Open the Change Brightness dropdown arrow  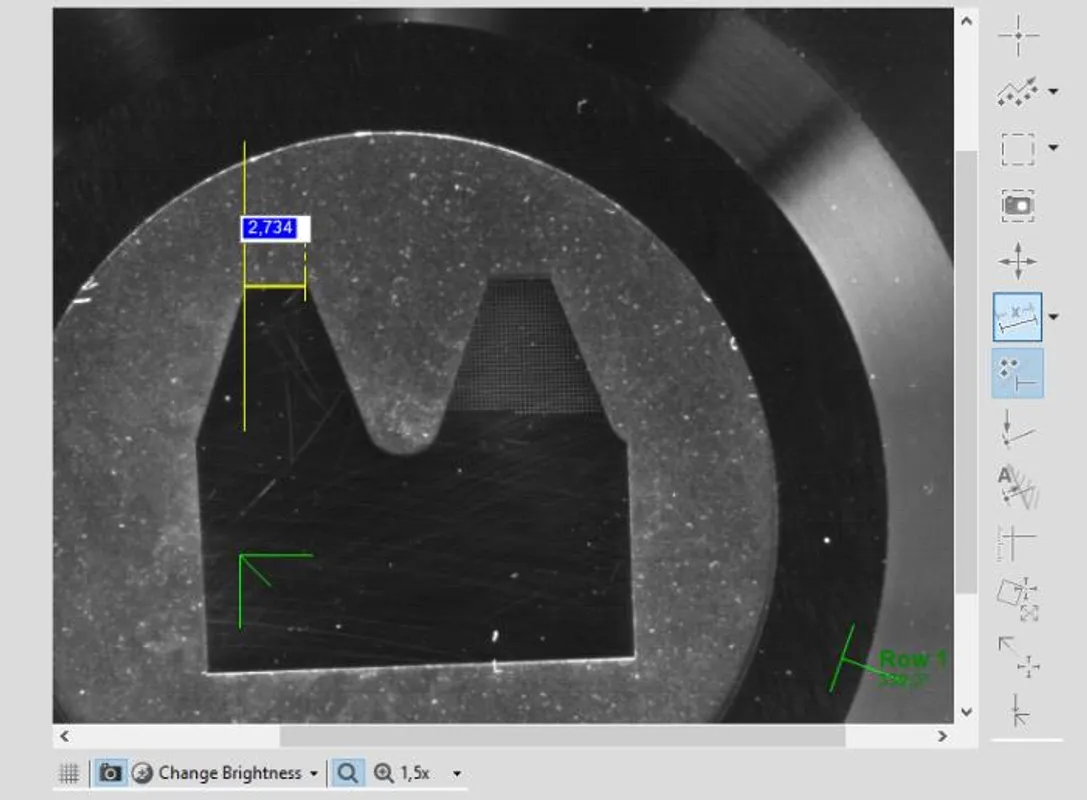[314, 774]
